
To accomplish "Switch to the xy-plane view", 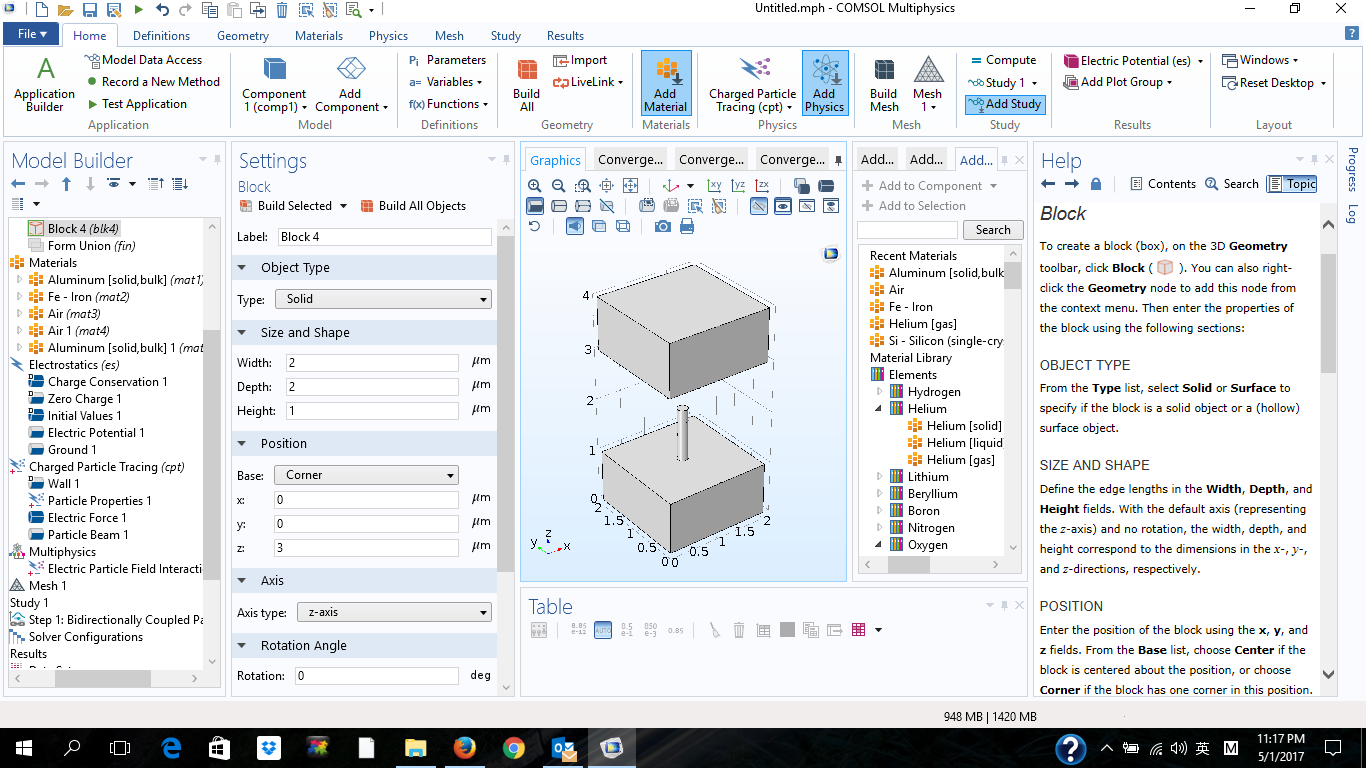I will (714, 185).
